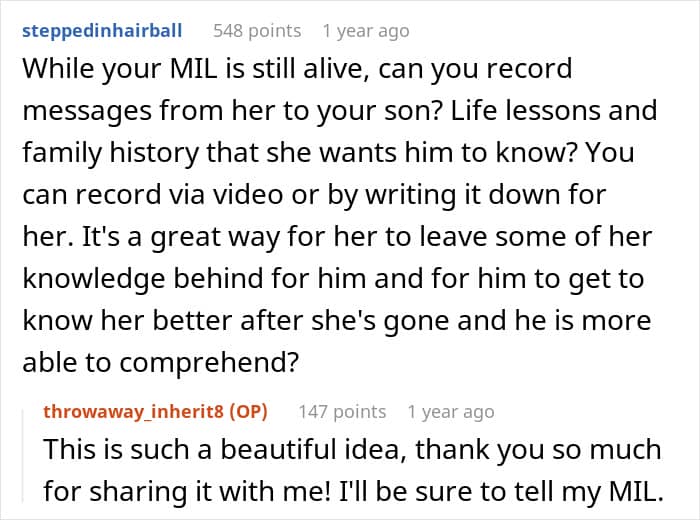Click the line starting 'her. It's a great way'
The image size is (700, 520).
pos(337,237)
